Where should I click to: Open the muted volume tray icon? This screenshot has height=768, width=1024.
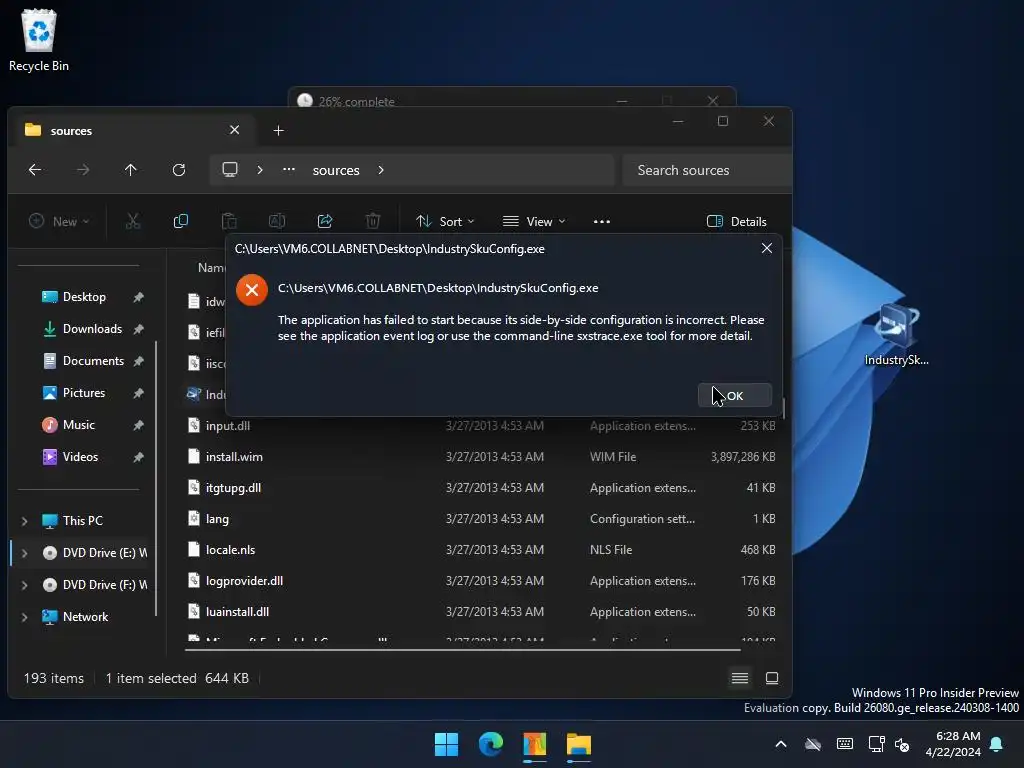tap(903, 744)
